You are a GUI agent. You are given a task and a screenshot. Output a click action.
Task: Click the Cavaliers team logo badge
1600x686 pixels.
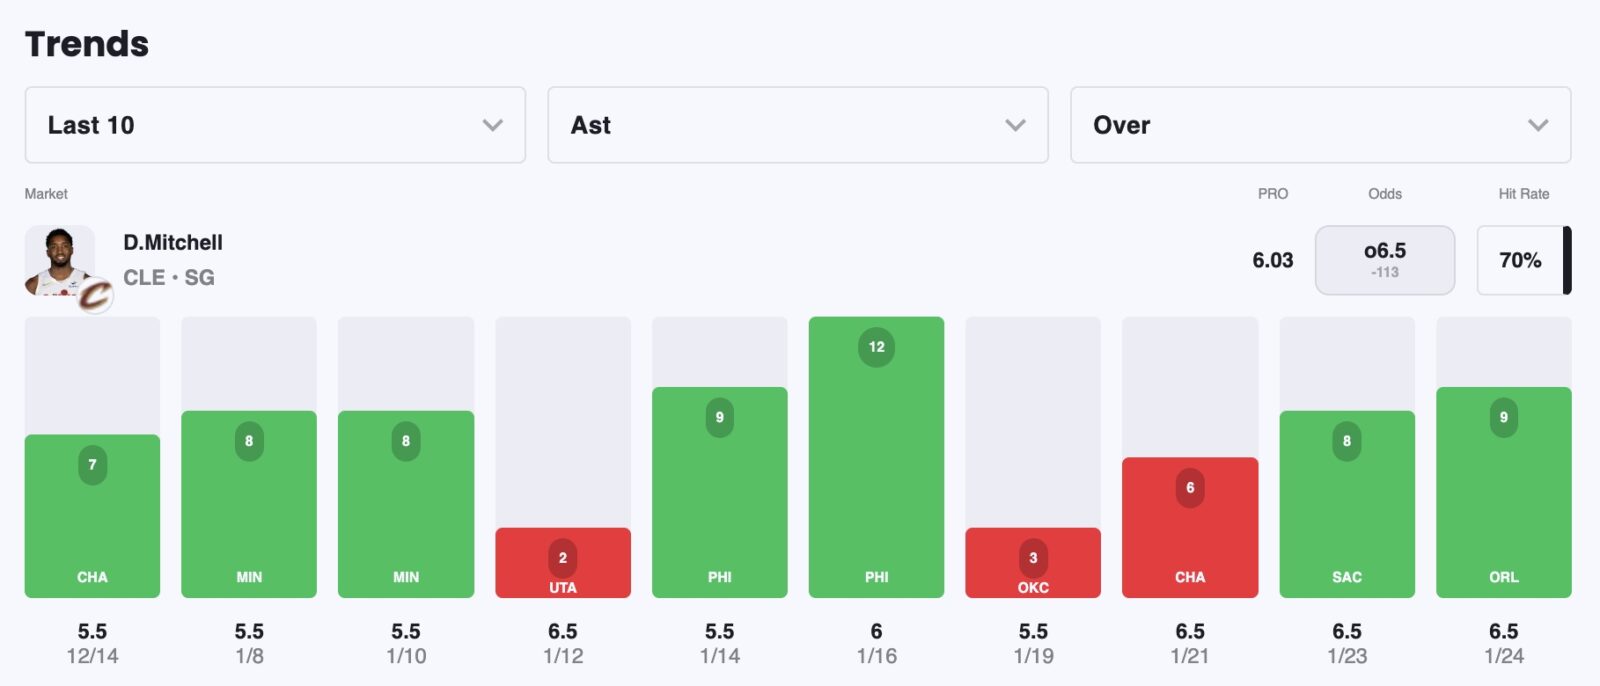click(x=96, y=296)
